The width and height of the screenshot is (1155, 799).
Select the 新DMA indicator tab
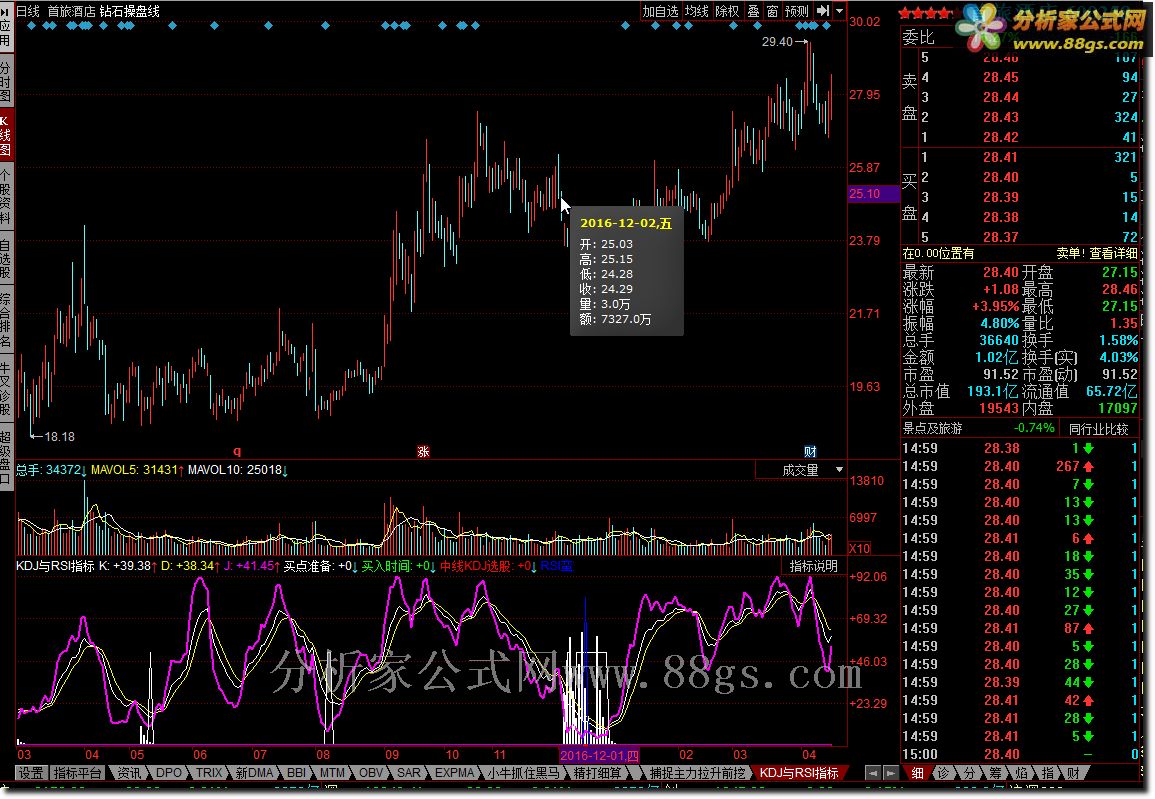[254, 773]
